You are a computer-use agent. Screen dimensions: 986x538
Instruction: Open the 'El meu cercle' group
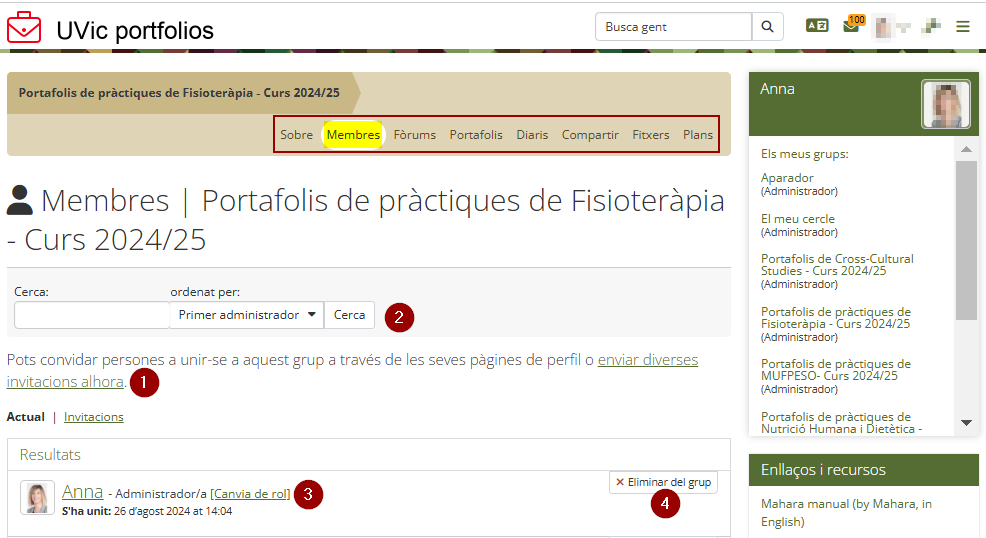pyautogui.click(x=798, y=219)
